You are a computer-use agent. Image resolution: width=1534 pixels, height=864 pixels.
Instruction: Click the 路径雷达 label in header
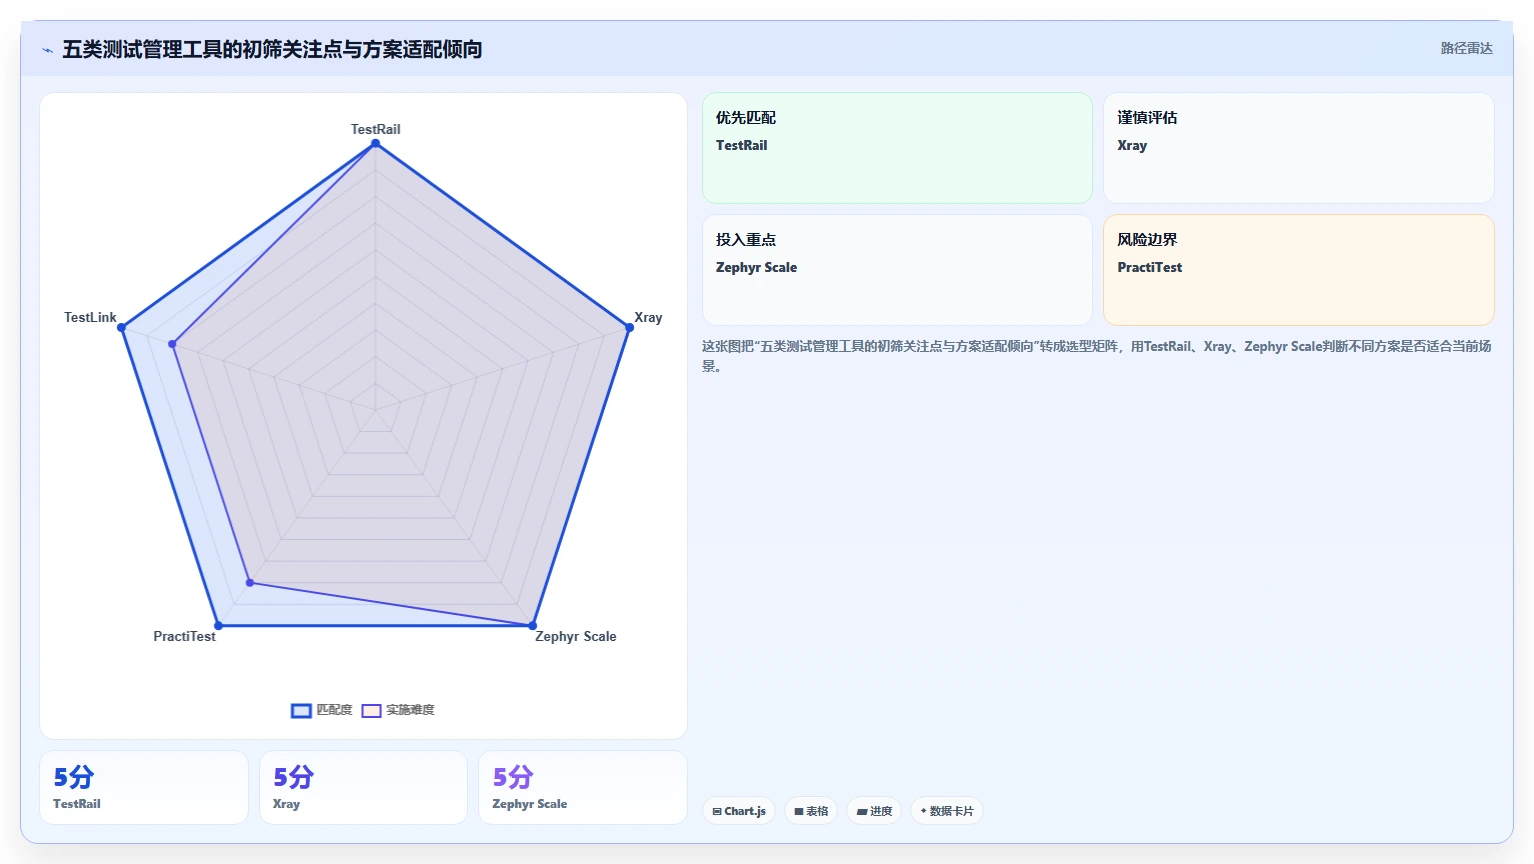point(1466,48)
